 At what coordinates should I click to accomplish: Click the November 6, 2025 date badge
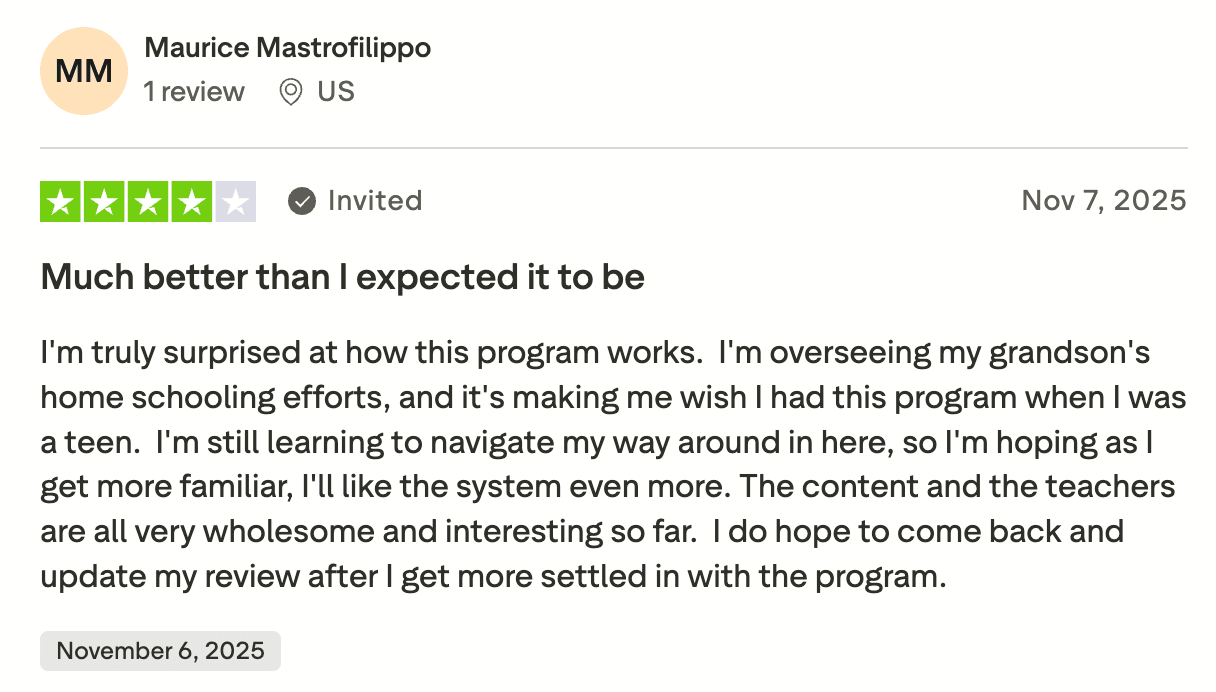[160, 651]
